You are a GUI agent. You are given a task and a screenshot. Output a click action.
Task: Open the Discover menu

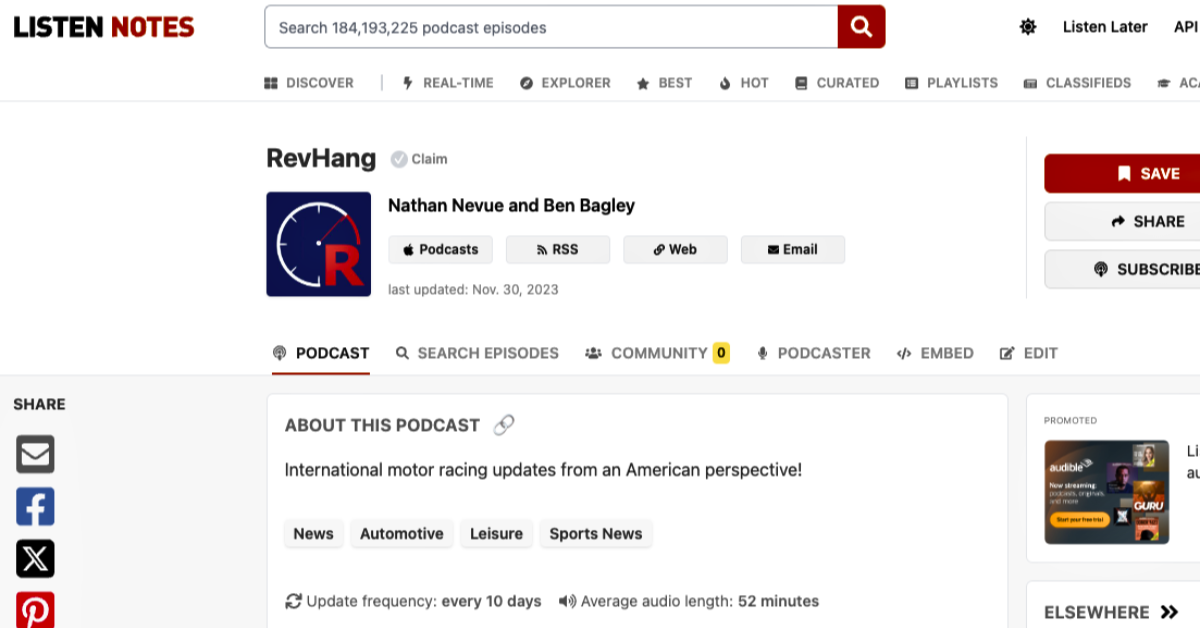[309, 83]
